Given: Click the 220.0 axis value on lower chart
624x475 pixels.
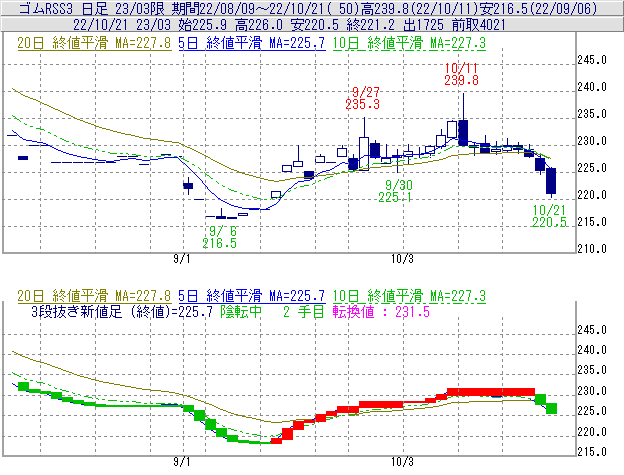Looking at the screenshot, I should point(592,432).
